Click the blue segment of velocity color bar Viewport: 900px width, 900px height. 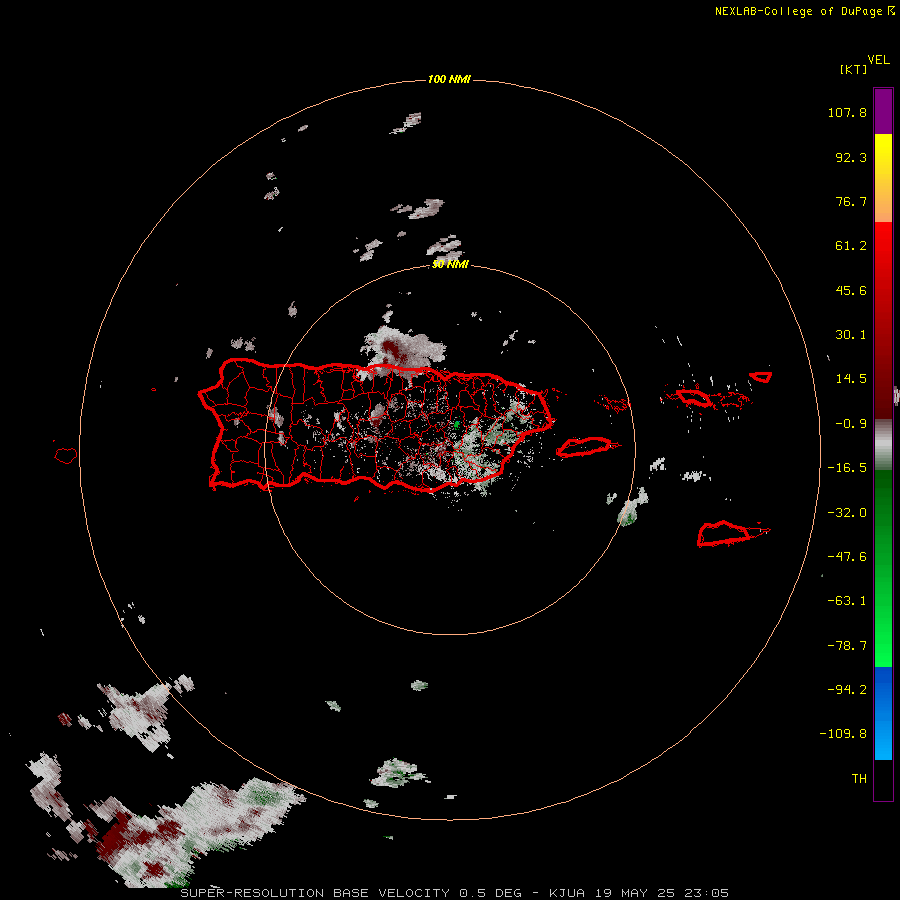883,713
